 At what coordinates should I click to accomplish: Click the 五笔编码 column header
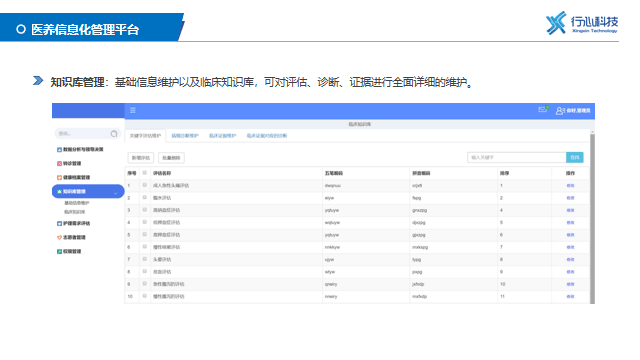point(334,173)
